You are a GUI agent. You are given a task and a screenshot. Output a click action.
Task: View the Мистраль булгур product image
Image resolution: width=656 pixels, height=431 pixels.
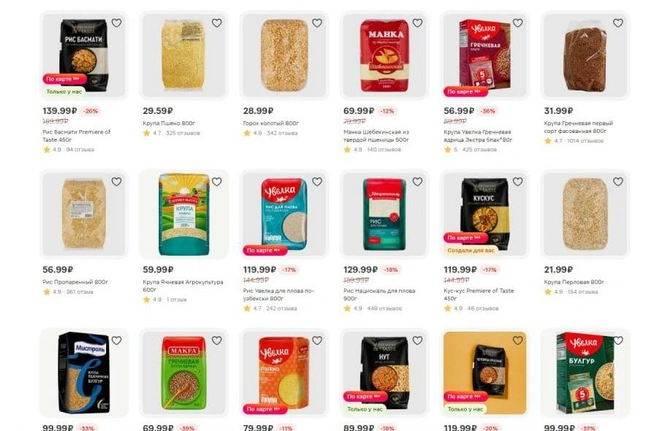(84, 372)
